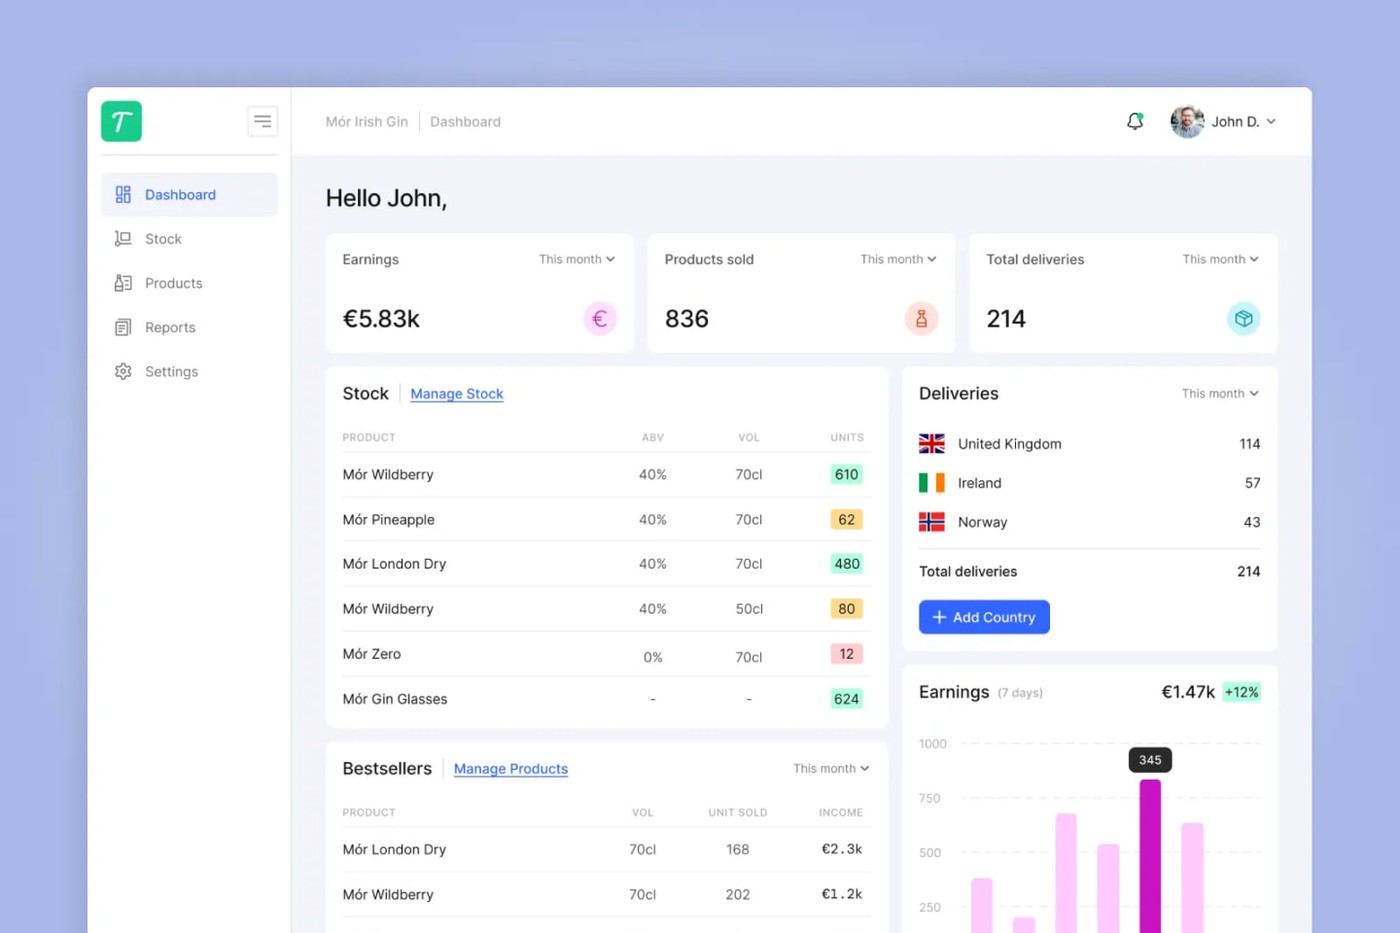
Task: Change Deliveries panel This month filter
Action: [x=1220, y=394]
